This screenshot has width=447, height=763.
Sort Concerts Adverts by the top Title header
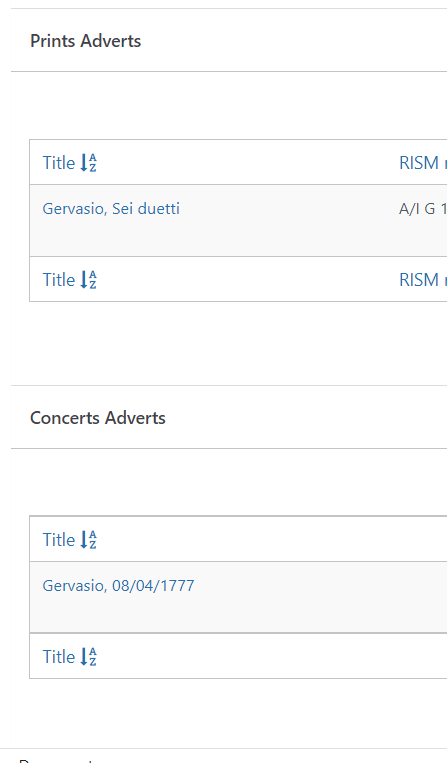pyautogui.click(x=58, y=540)
